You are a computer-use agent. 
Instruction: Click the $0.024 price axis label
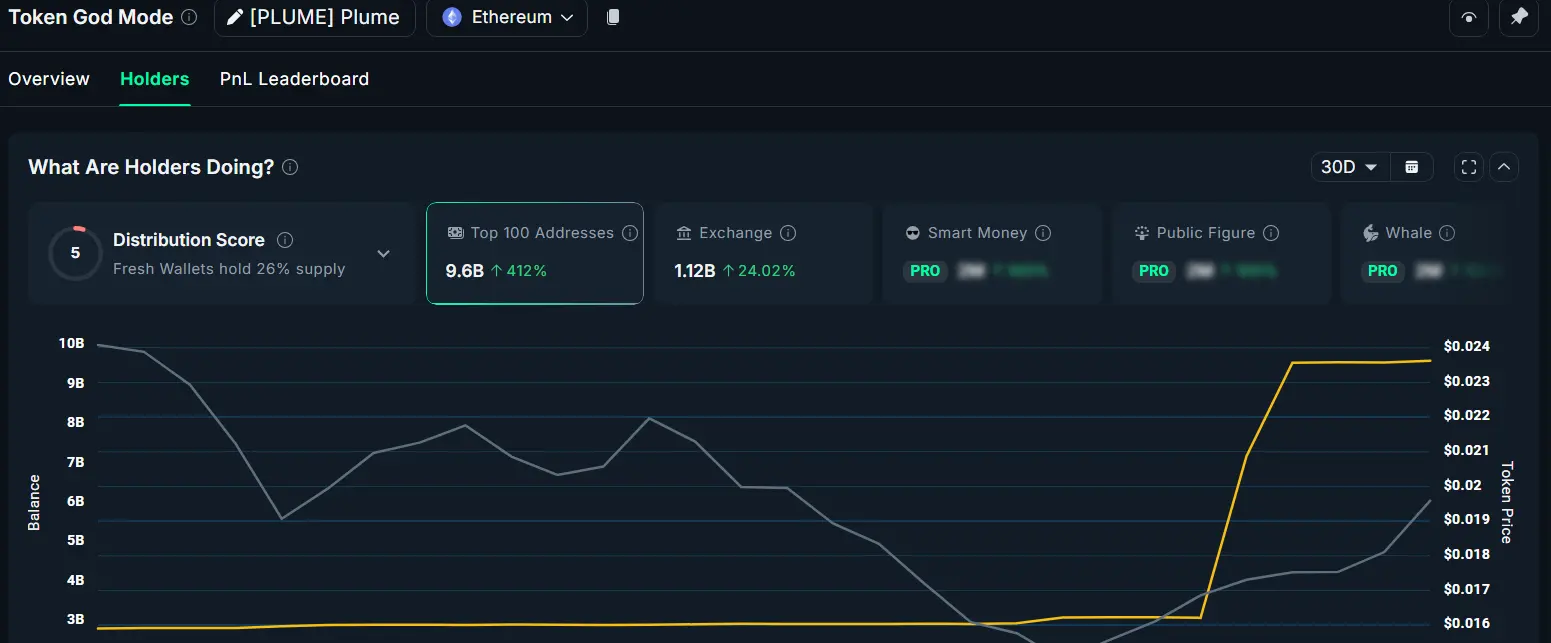click(1467, 347)
